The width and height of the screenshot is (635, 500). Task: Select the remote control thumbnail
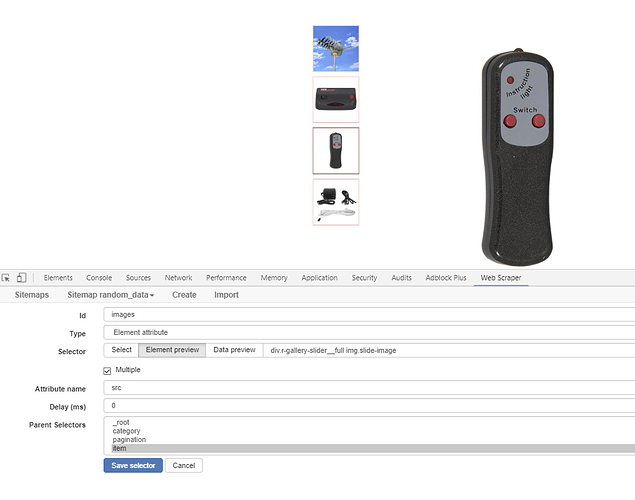point(336,150)
